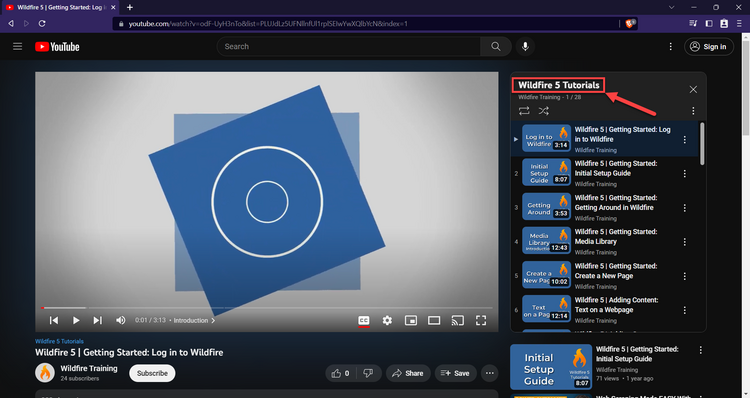
Task: Go to previous video in player
Action: tap(54, 320)
